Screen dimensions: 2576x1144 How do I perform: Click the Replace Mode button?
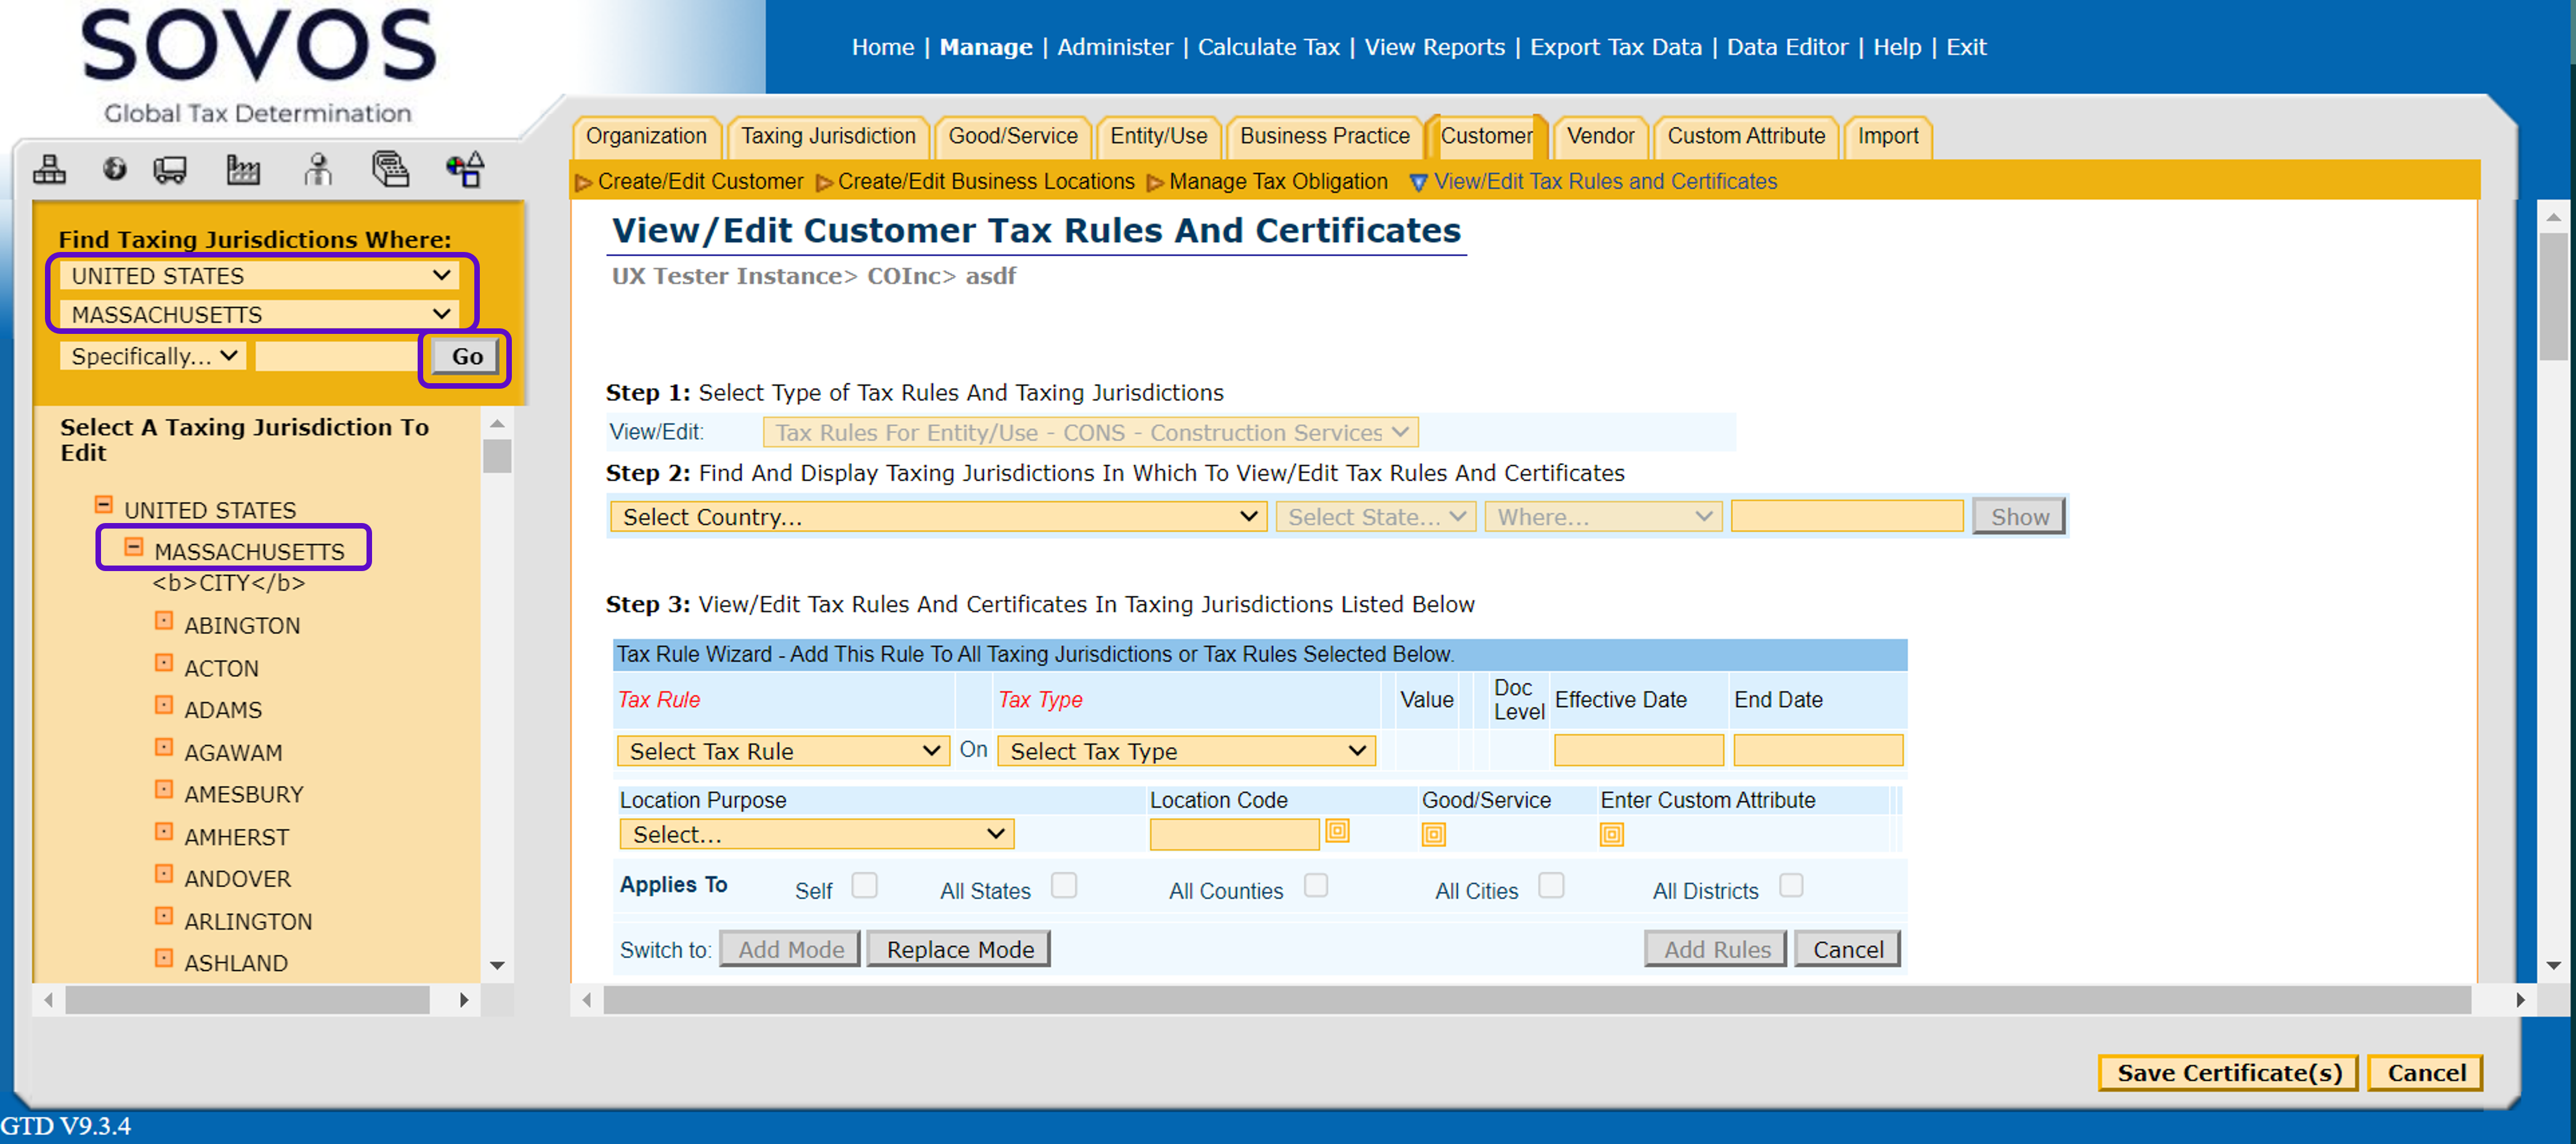(959, 949)
